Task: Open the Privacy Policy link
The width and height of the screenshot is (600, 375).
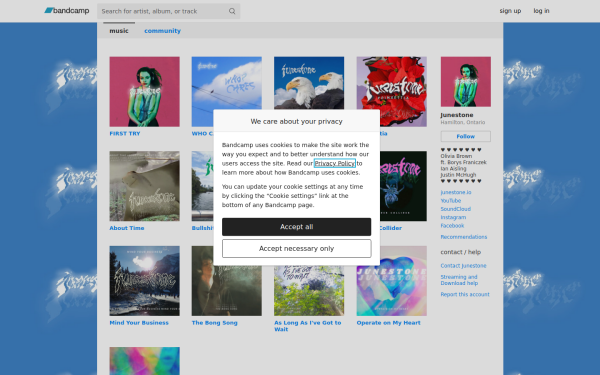Action: coord(334,163)
